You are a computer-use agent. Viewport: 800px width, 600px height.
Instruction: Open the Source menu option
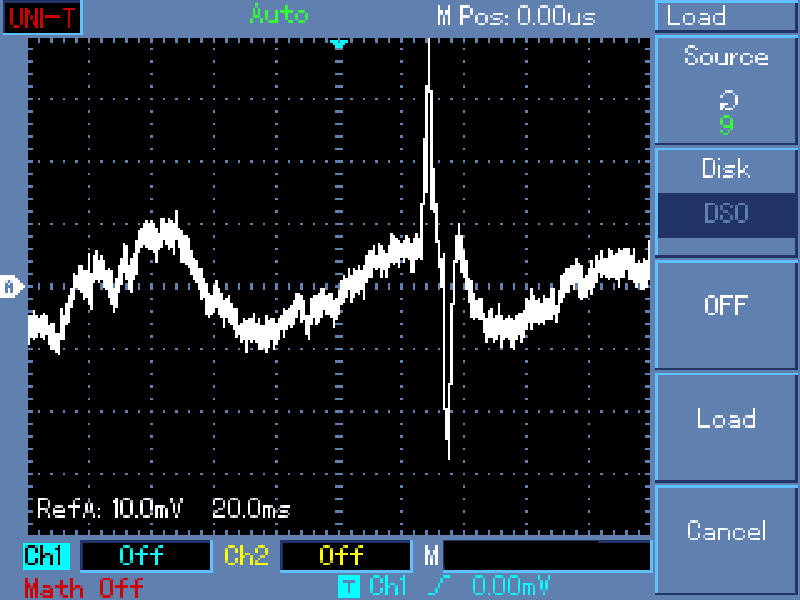click(x=726, y=90)
